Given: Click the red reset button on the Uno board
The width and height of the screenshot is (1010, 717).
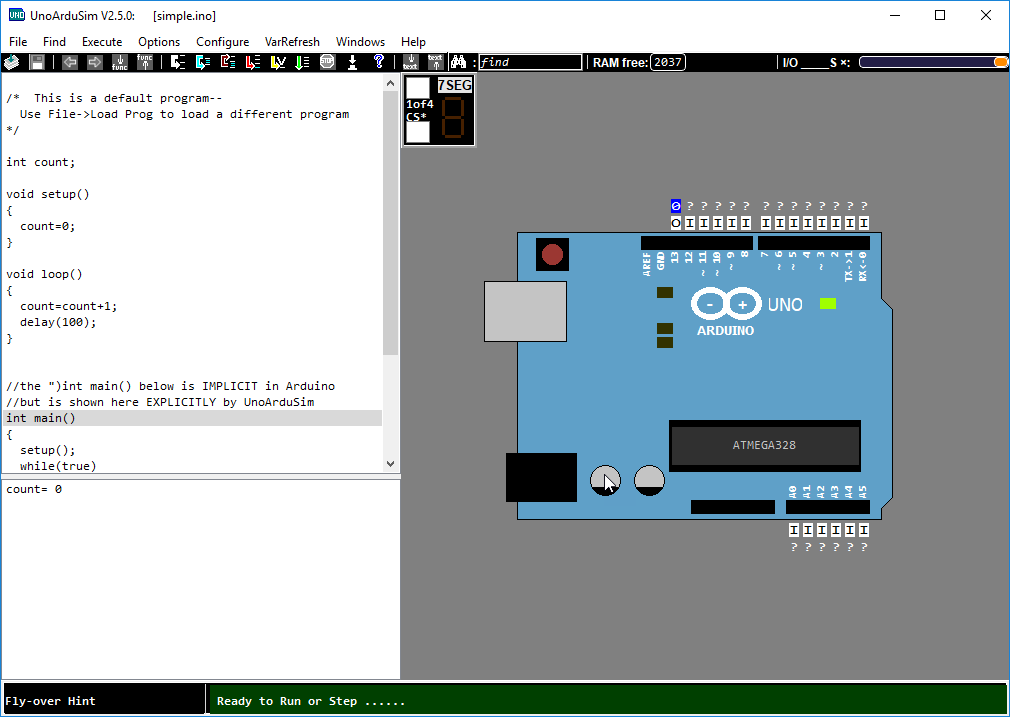Looking at the screenshot, I should pos(552,254).
